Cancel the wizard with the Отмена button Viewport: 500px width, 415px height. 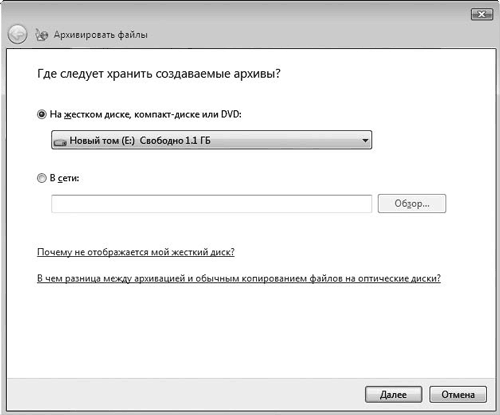(458, 395)
